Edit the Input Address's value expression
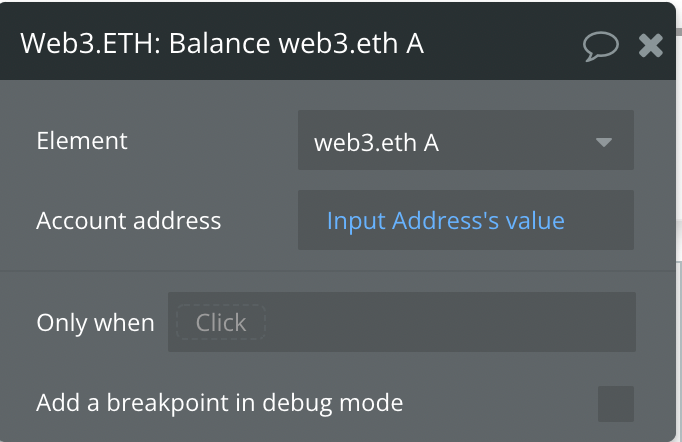This screenshot has height=442, width=682. point(445,220)
